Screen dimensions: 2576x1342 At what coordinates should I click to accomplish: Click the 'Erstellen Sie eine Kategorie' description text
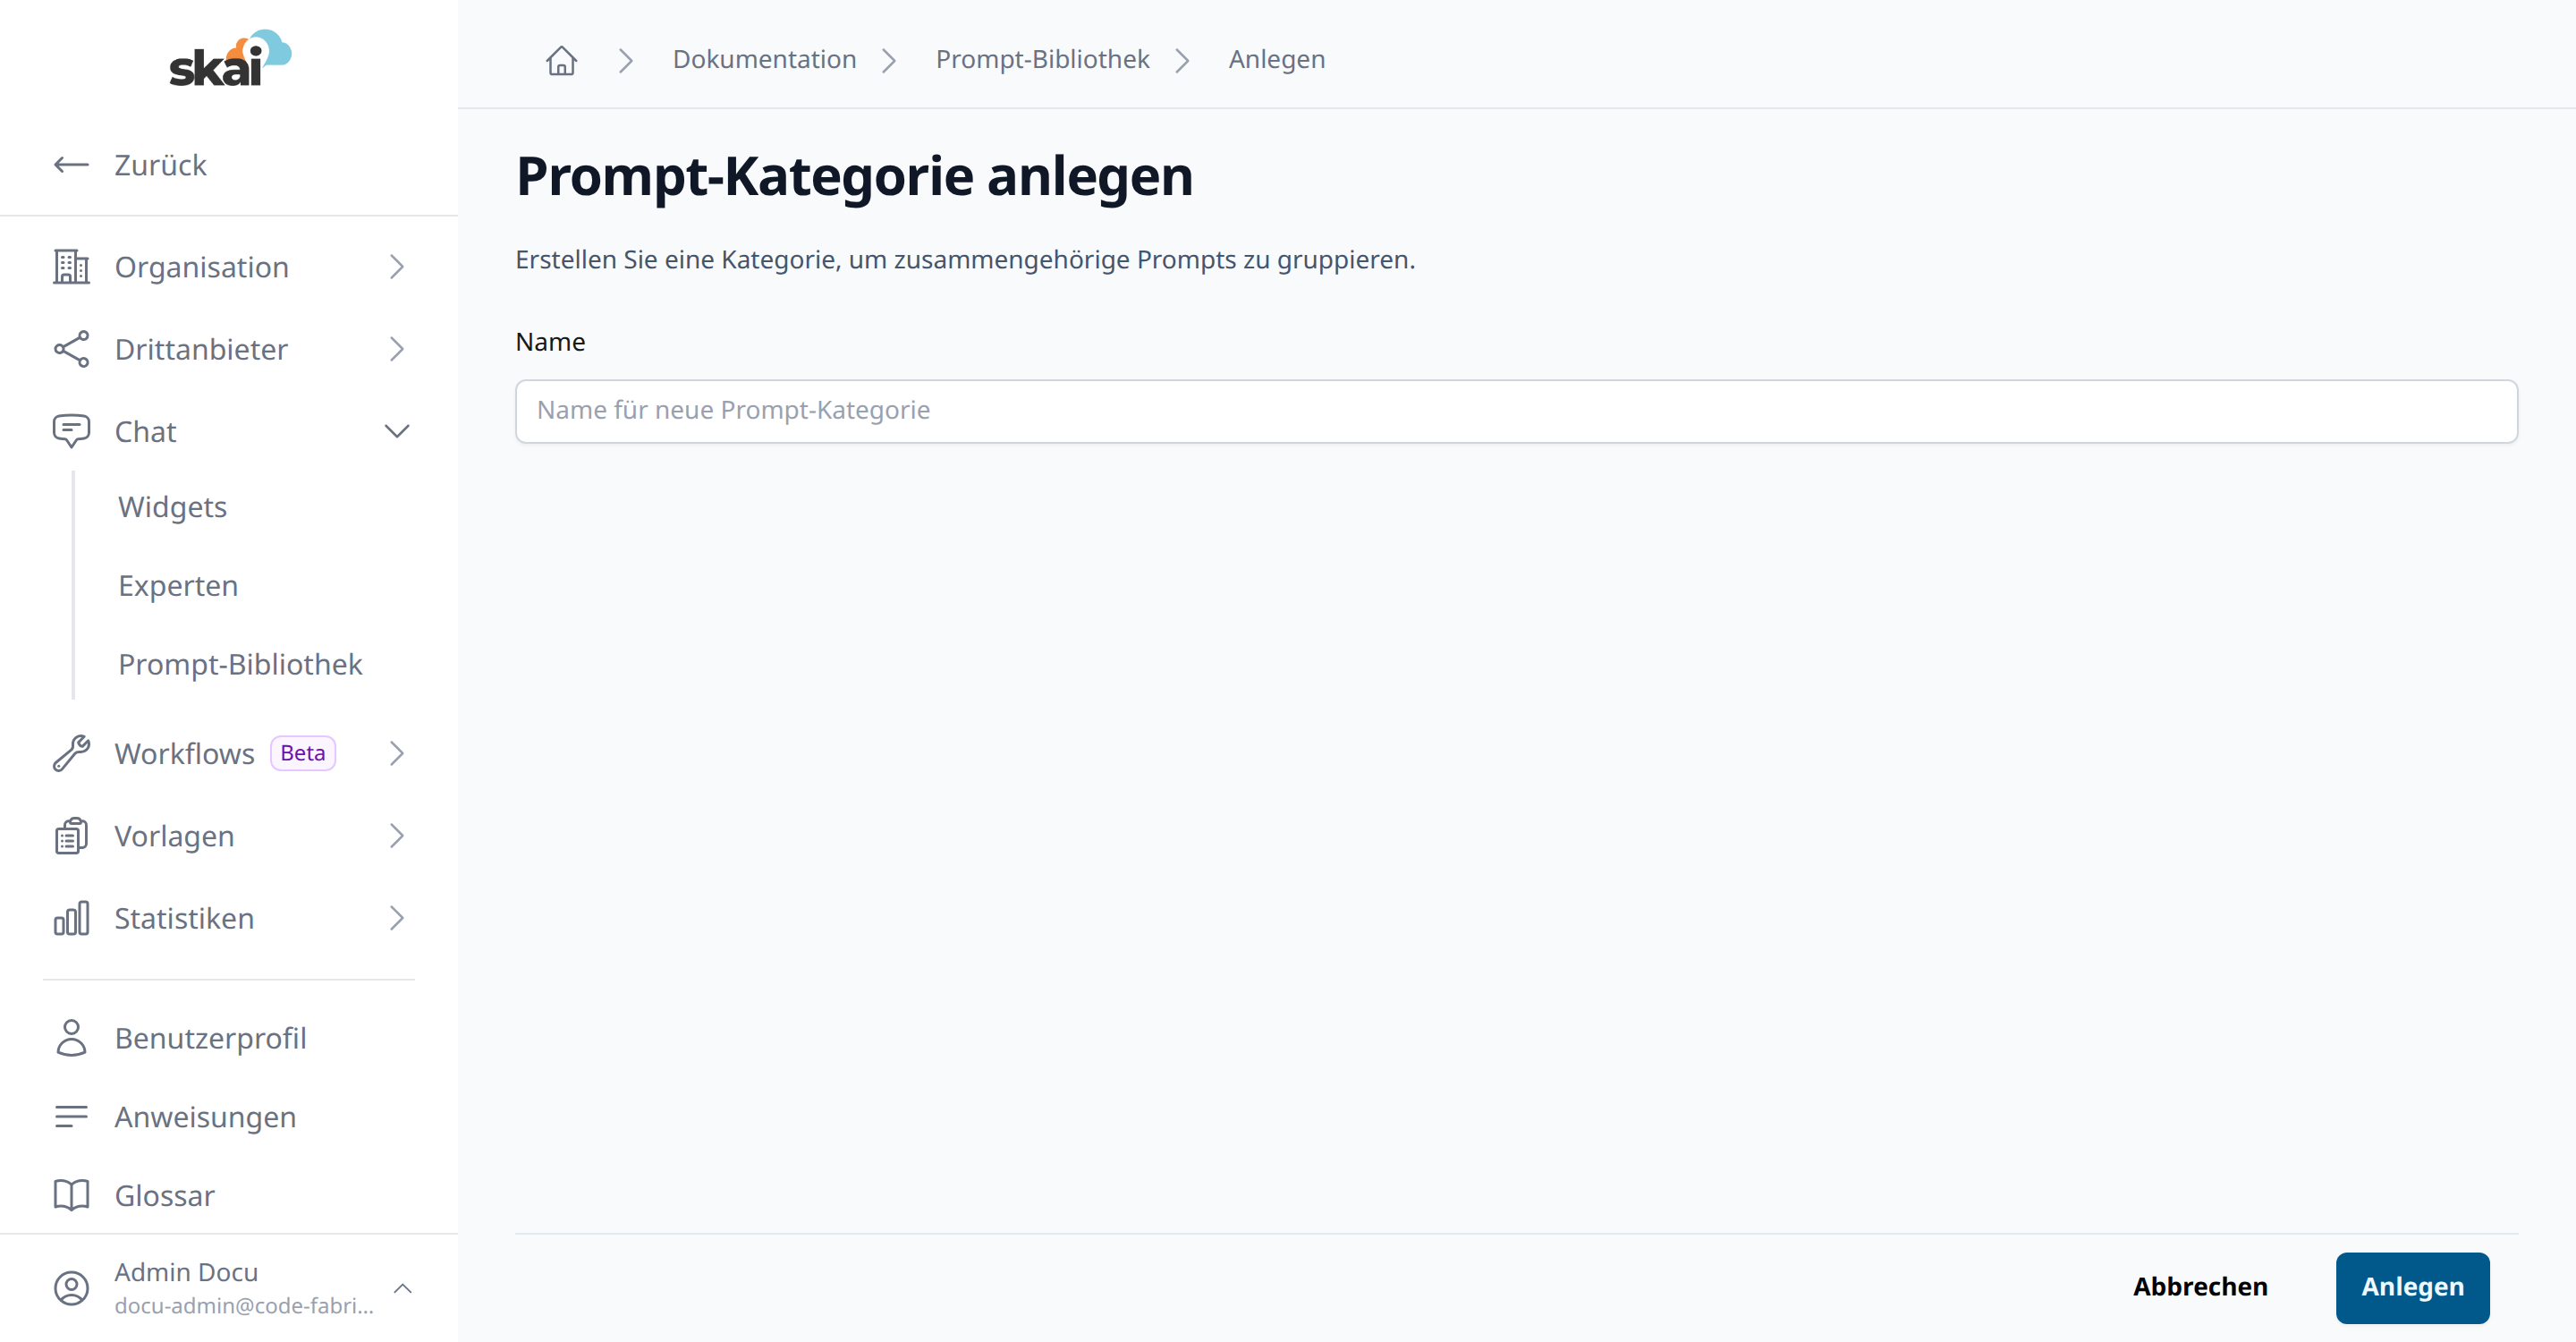pos(965,260)
